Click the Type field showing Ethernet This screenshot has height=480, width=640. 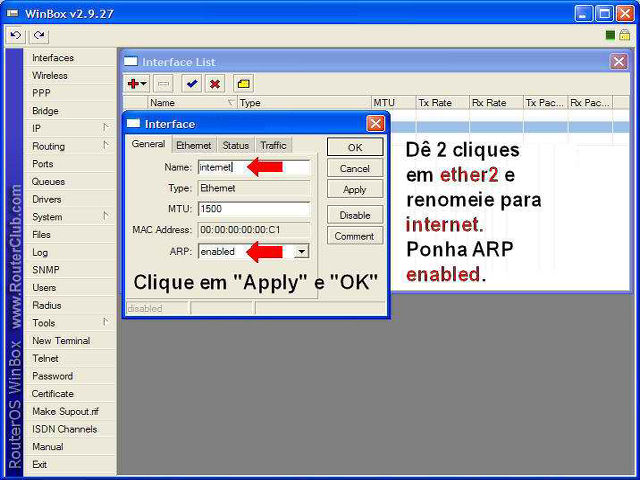point(254,188)
